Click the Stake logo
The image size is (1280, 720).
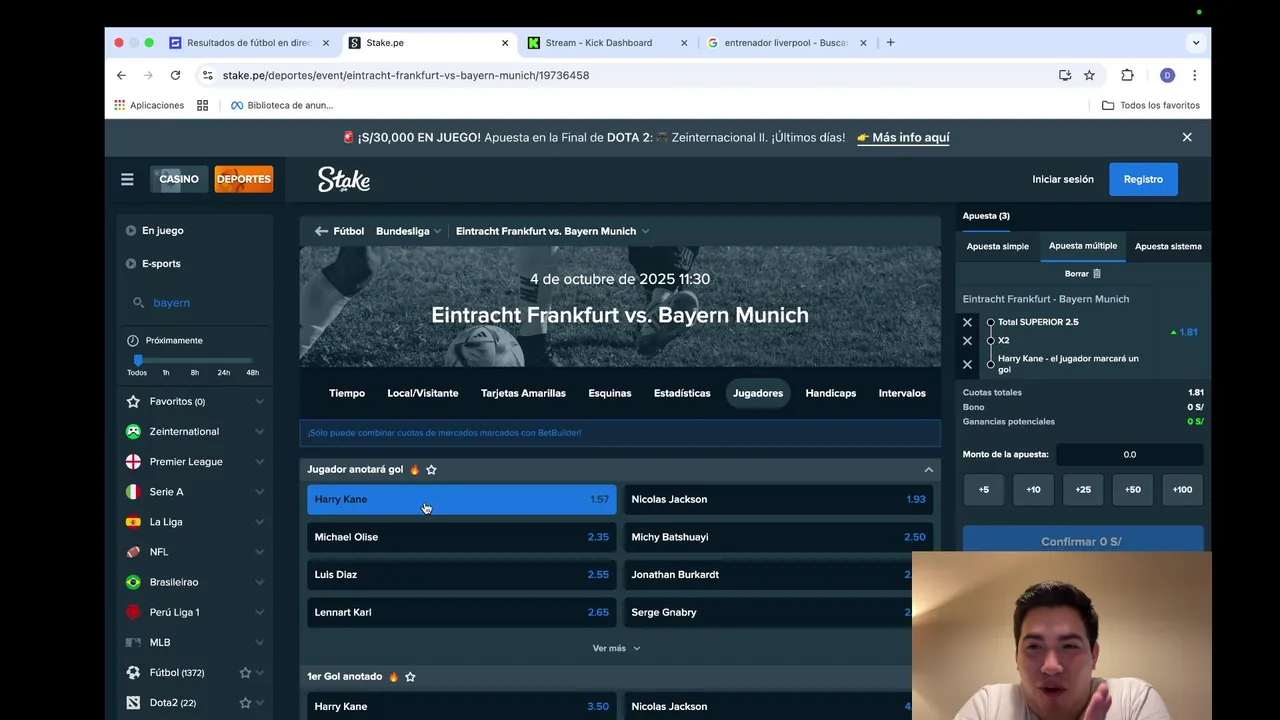pyautogui.click(x=344, y=179)
